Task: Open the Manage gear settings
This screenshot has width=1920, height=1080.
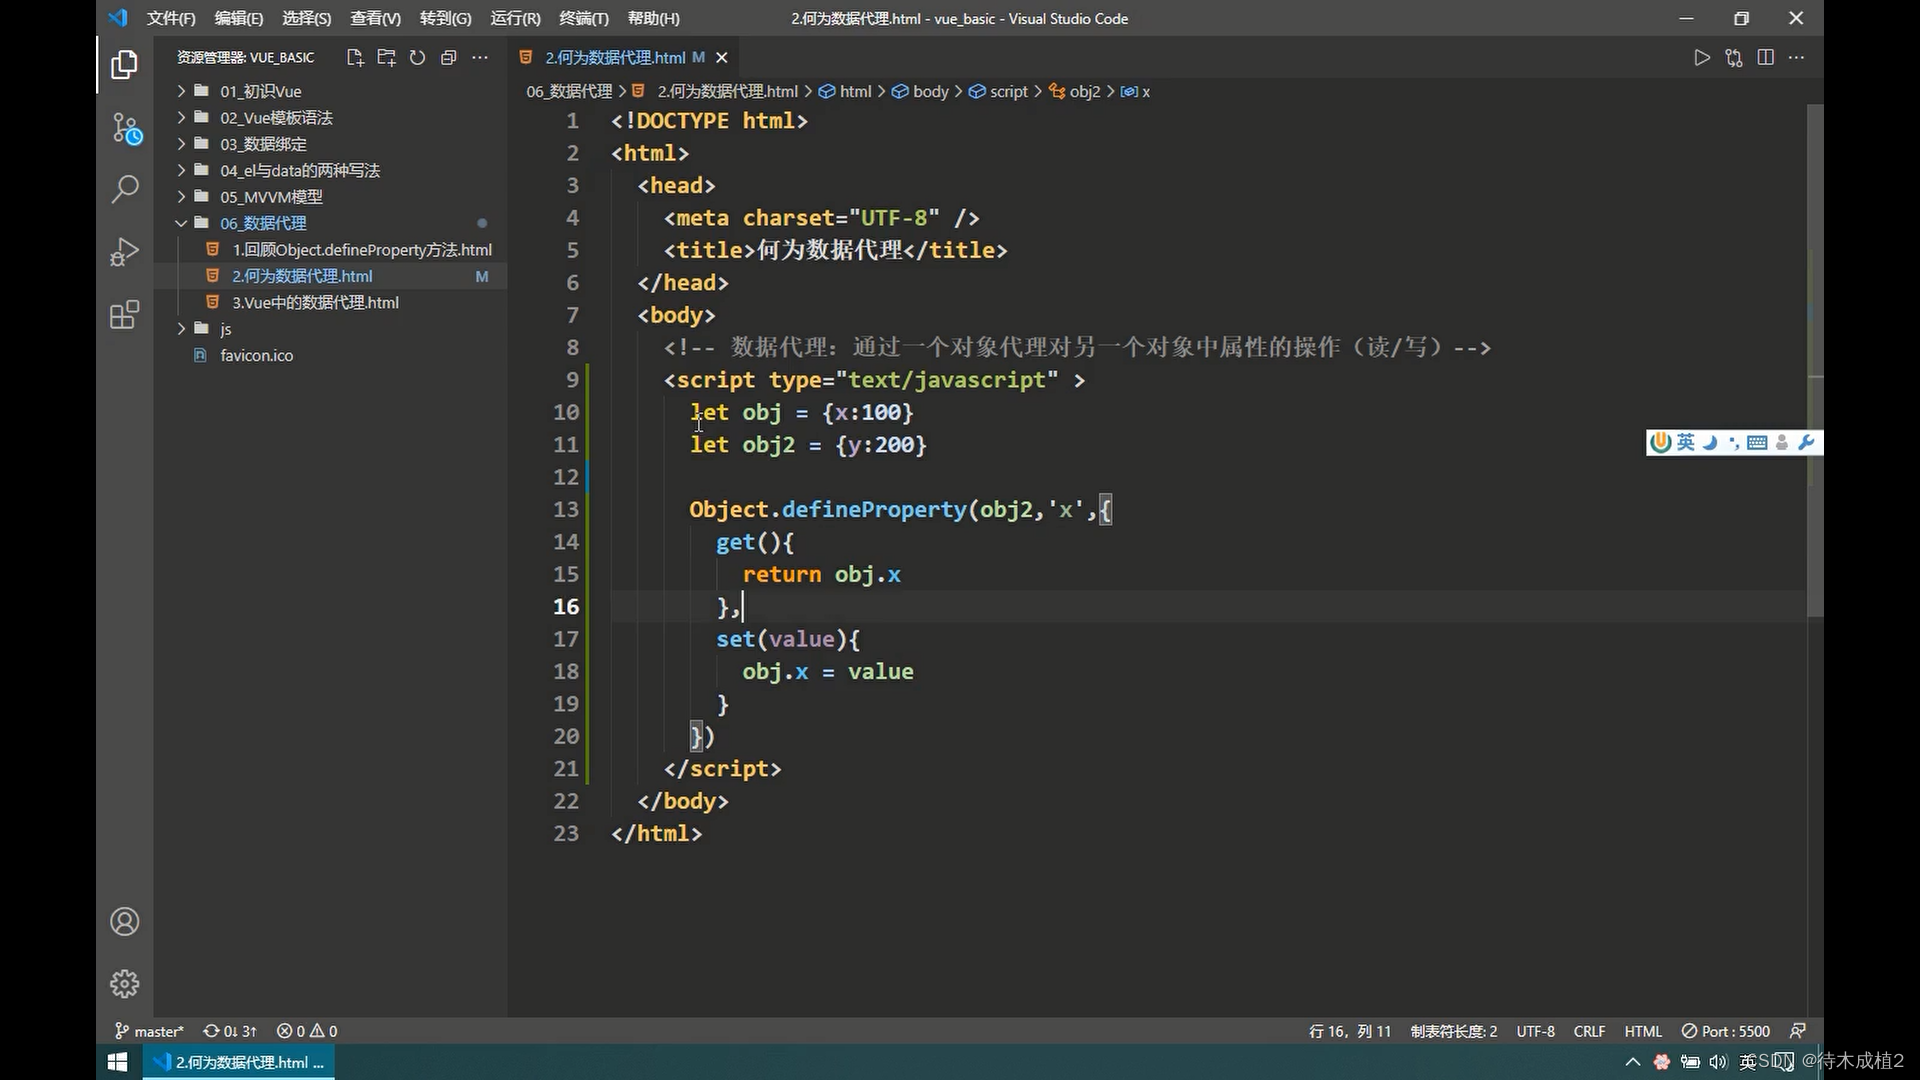Action: [x=124, y=983]
